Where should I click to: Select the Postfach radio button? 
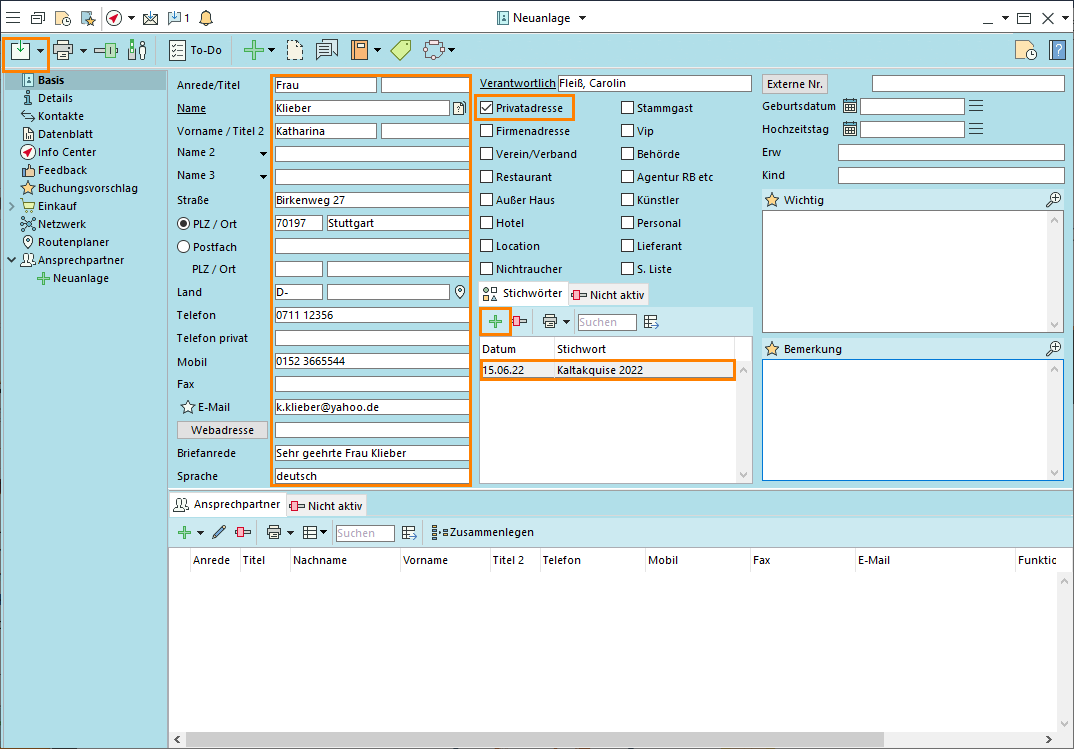pyautogui.click(x=183, y=246)
